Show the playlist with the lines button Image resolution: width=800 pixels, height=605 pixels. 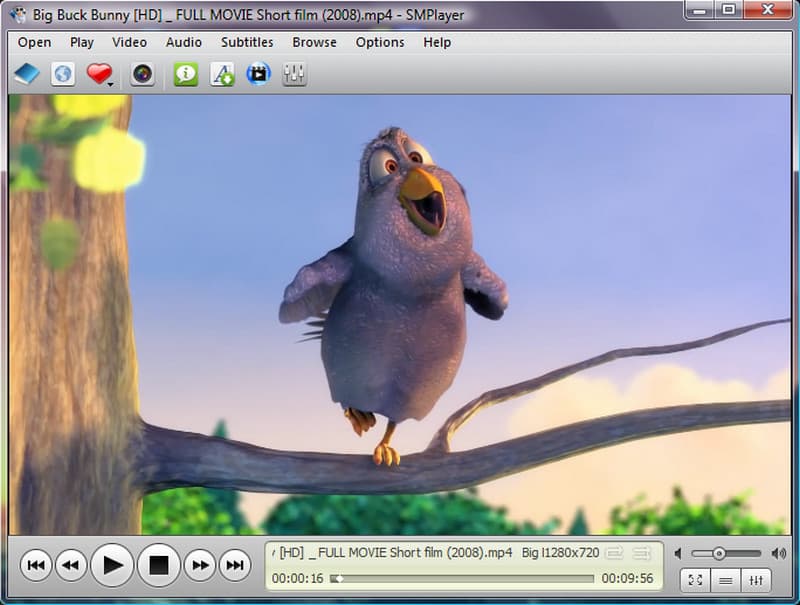[x=725, y=581]
